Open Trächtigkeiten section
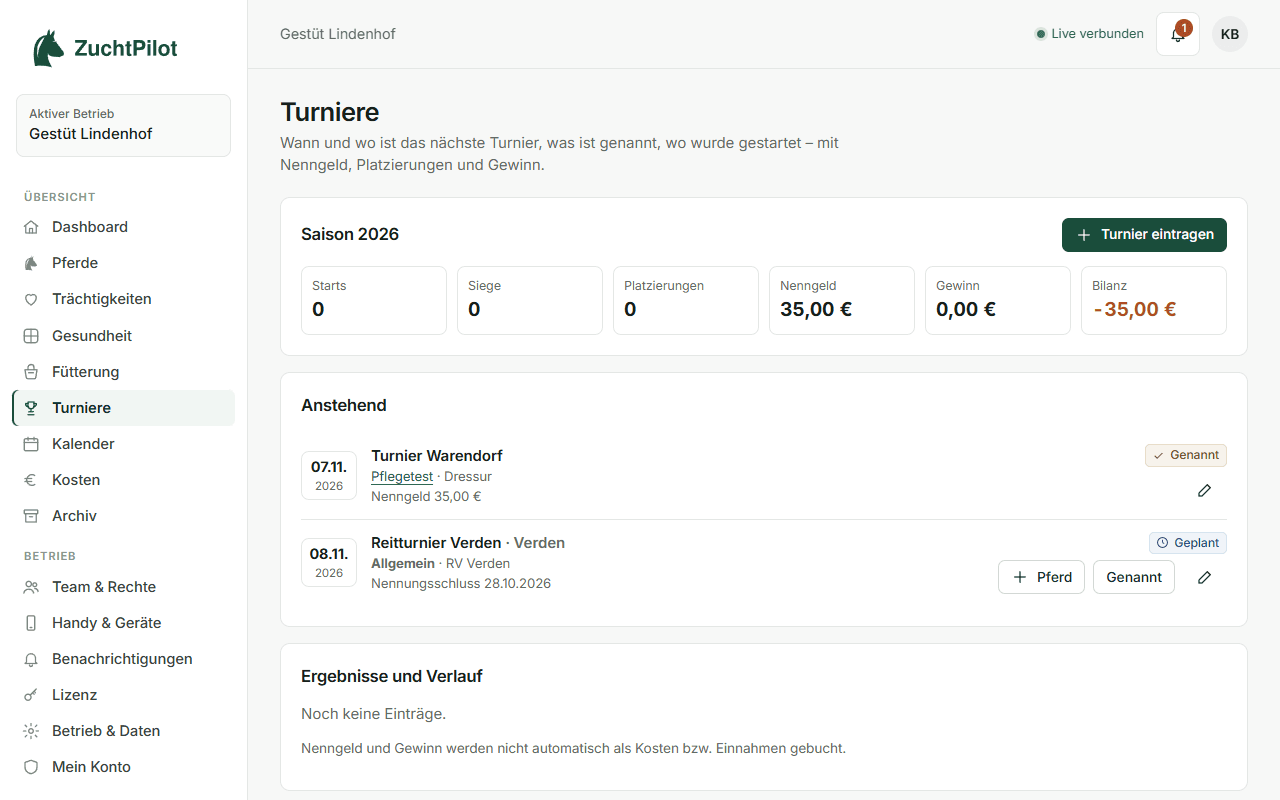 pos(123,299)
